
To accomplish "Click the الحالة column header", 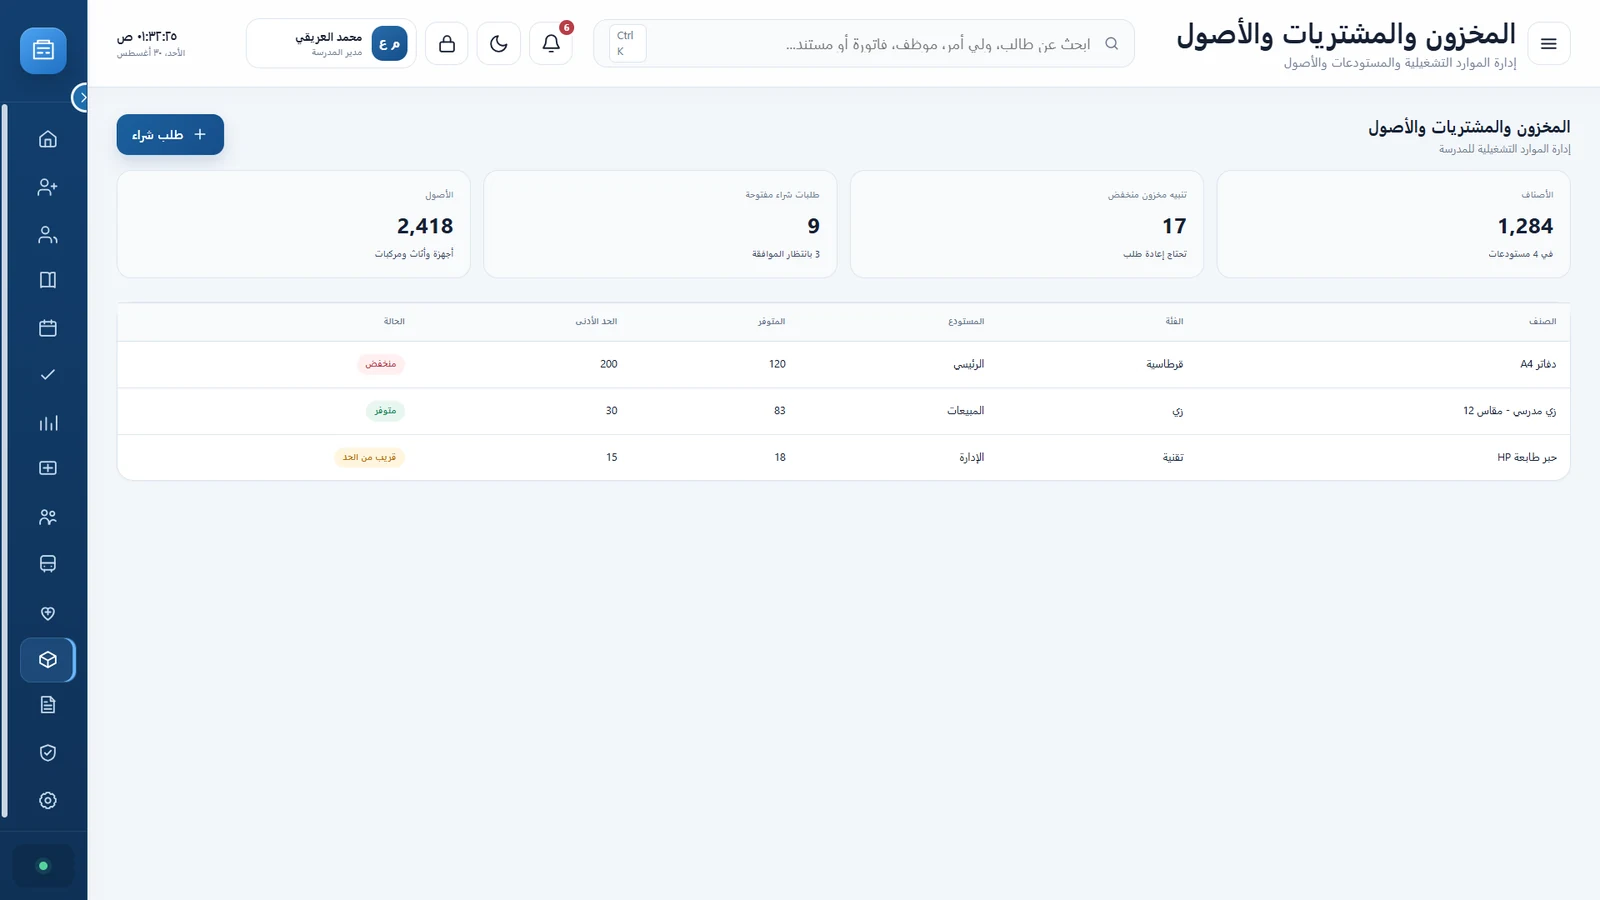I will coord(394,322).
